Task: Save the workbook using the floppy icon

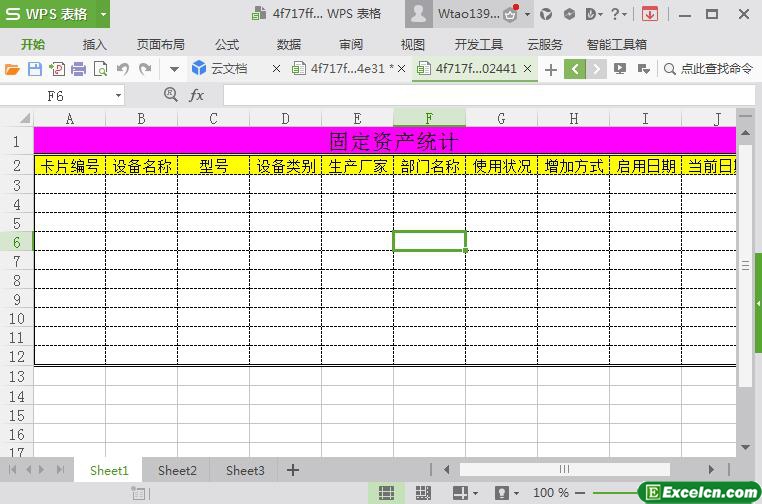Action: point(35,69)
